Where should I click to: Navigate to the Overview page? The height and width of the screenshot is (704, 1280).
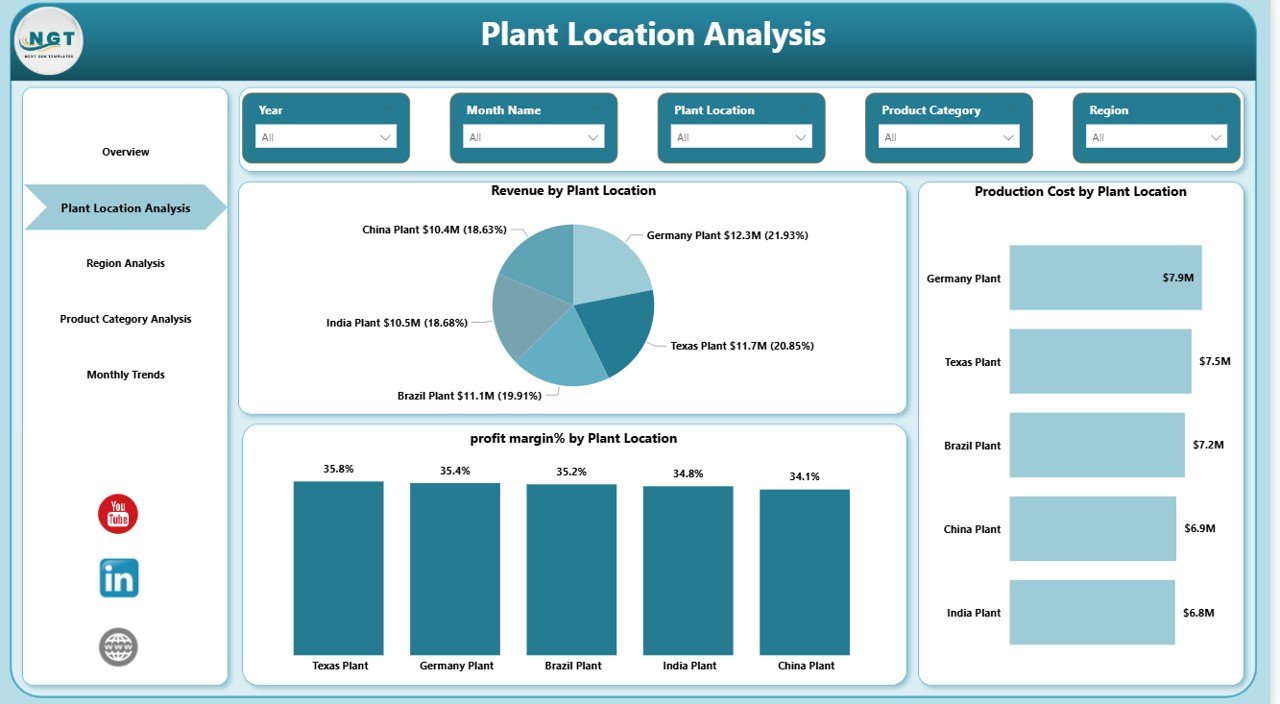(124, 151)
